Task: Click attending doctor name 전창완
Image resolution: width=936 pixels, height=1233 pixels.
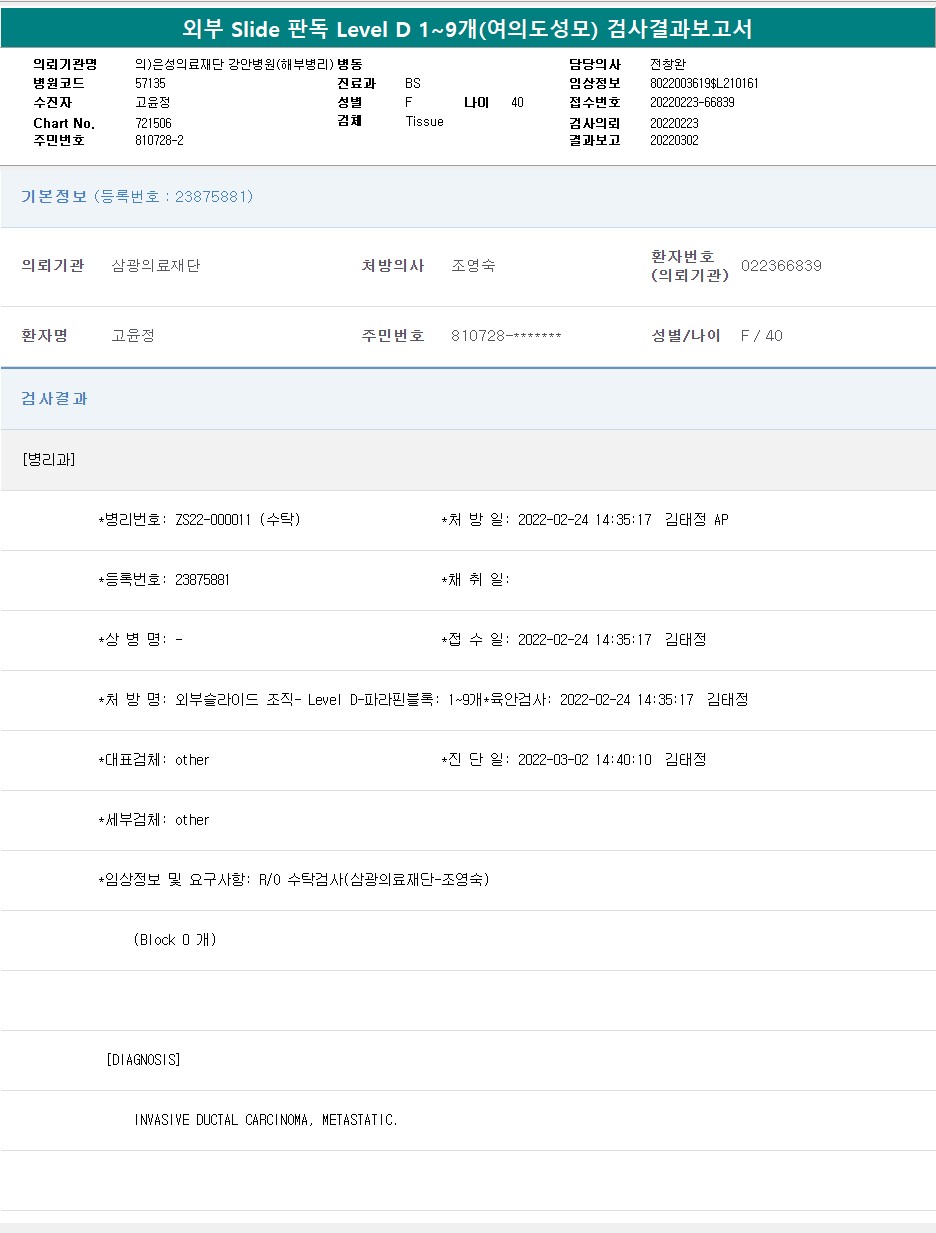Action: 667,64
